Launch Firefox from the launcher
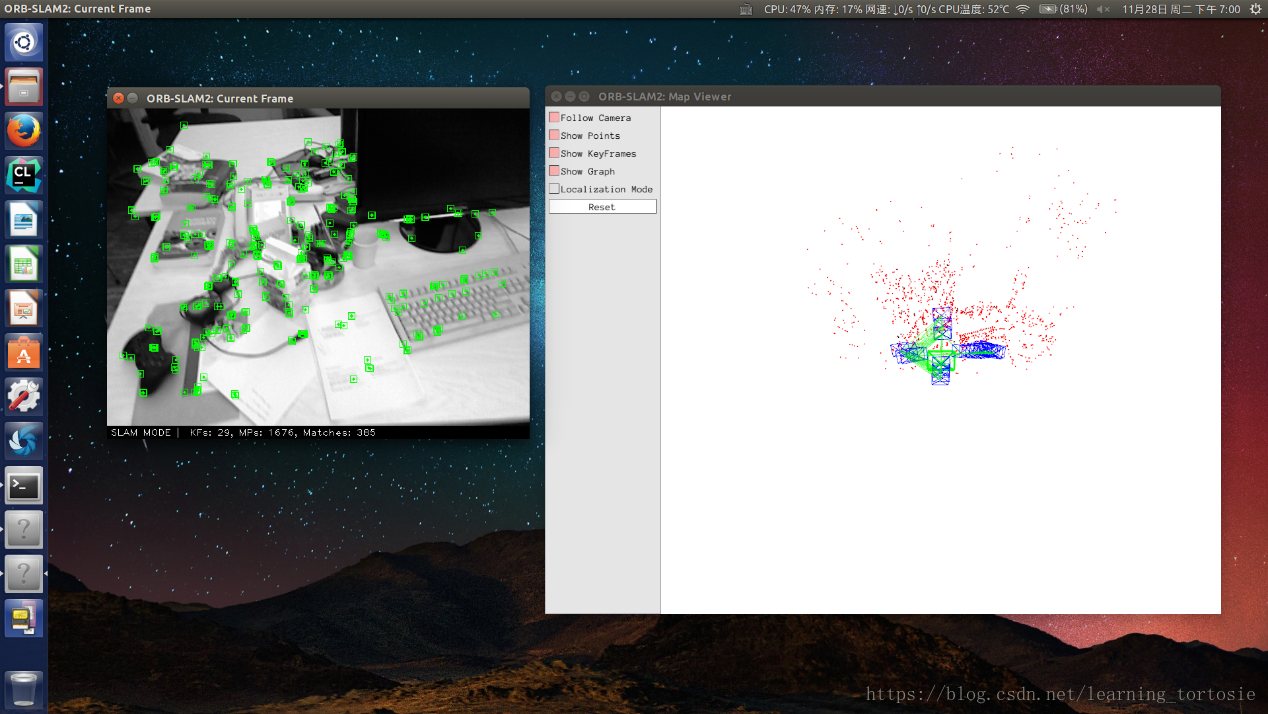1268x714 pixels. pos(24,131)
